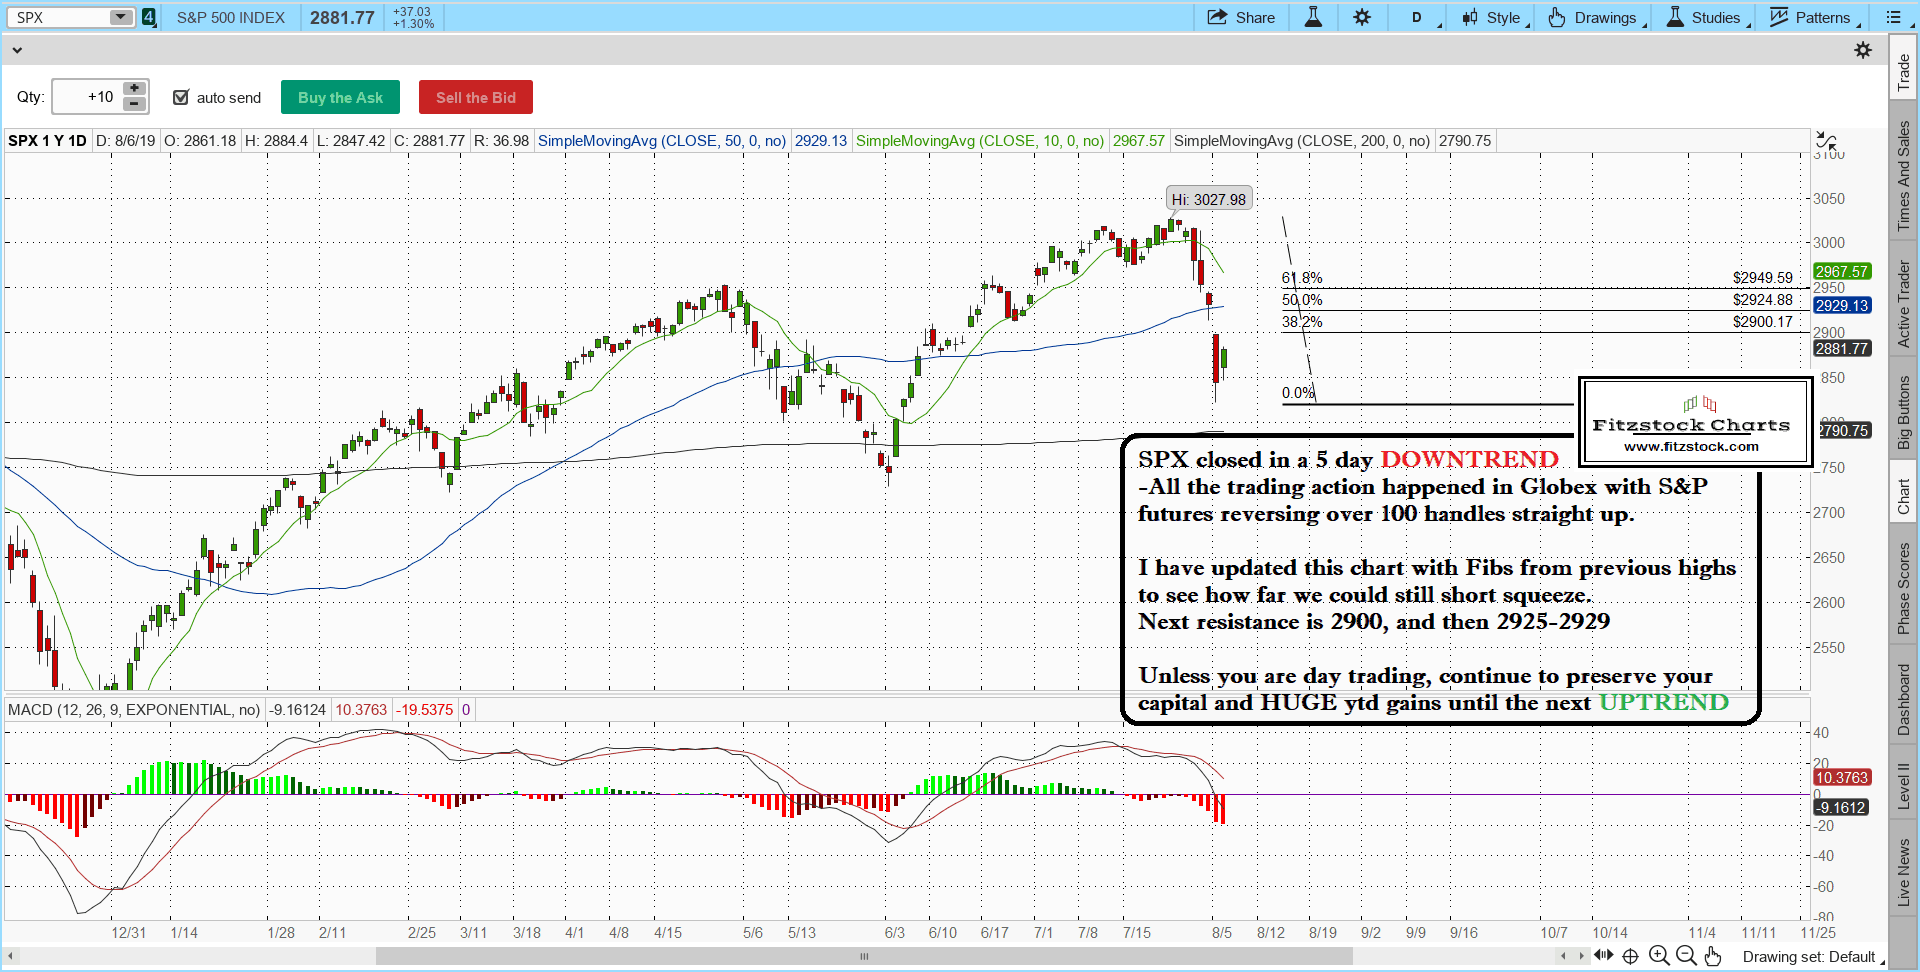Collapse the trade bar chevron

[x=17, y=50]
